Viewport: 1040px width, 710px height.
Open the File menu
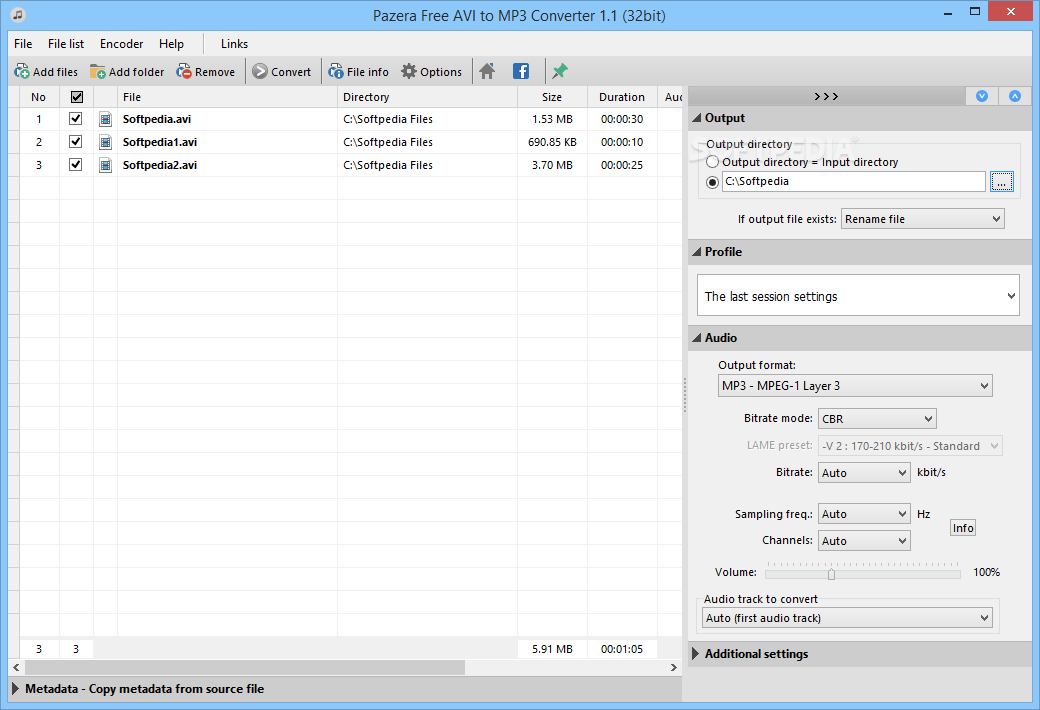tap(23, 44)
